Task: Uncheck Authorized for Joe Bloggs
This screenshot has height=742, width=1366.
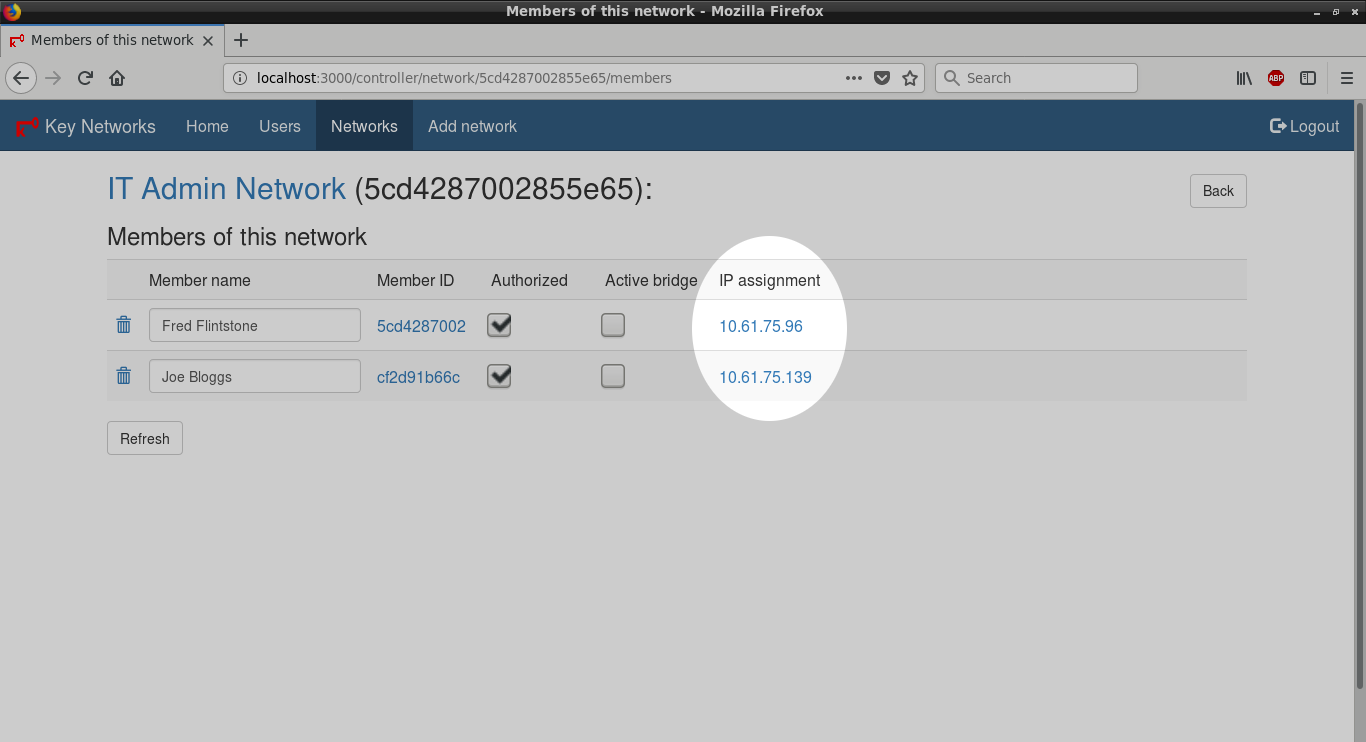Action: point(499,376)
